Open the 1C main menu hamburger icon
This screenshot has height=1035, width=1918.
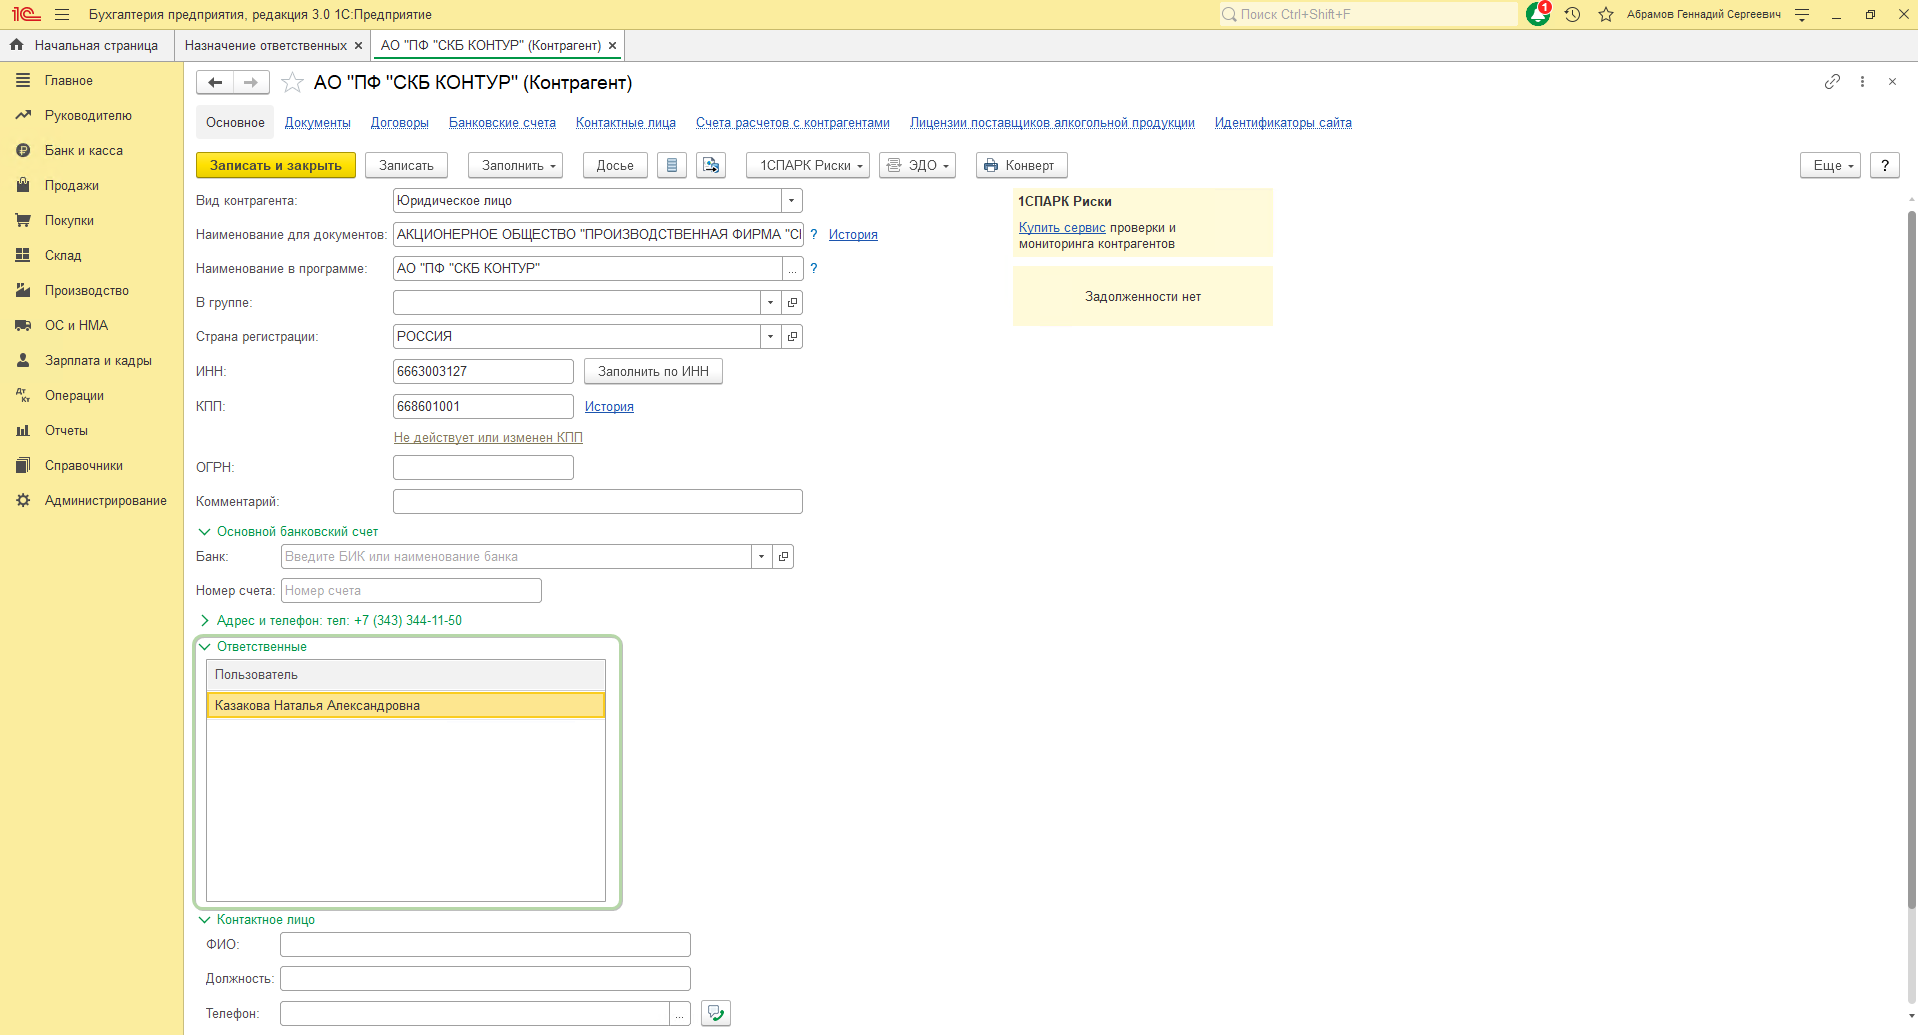[62, 15]
